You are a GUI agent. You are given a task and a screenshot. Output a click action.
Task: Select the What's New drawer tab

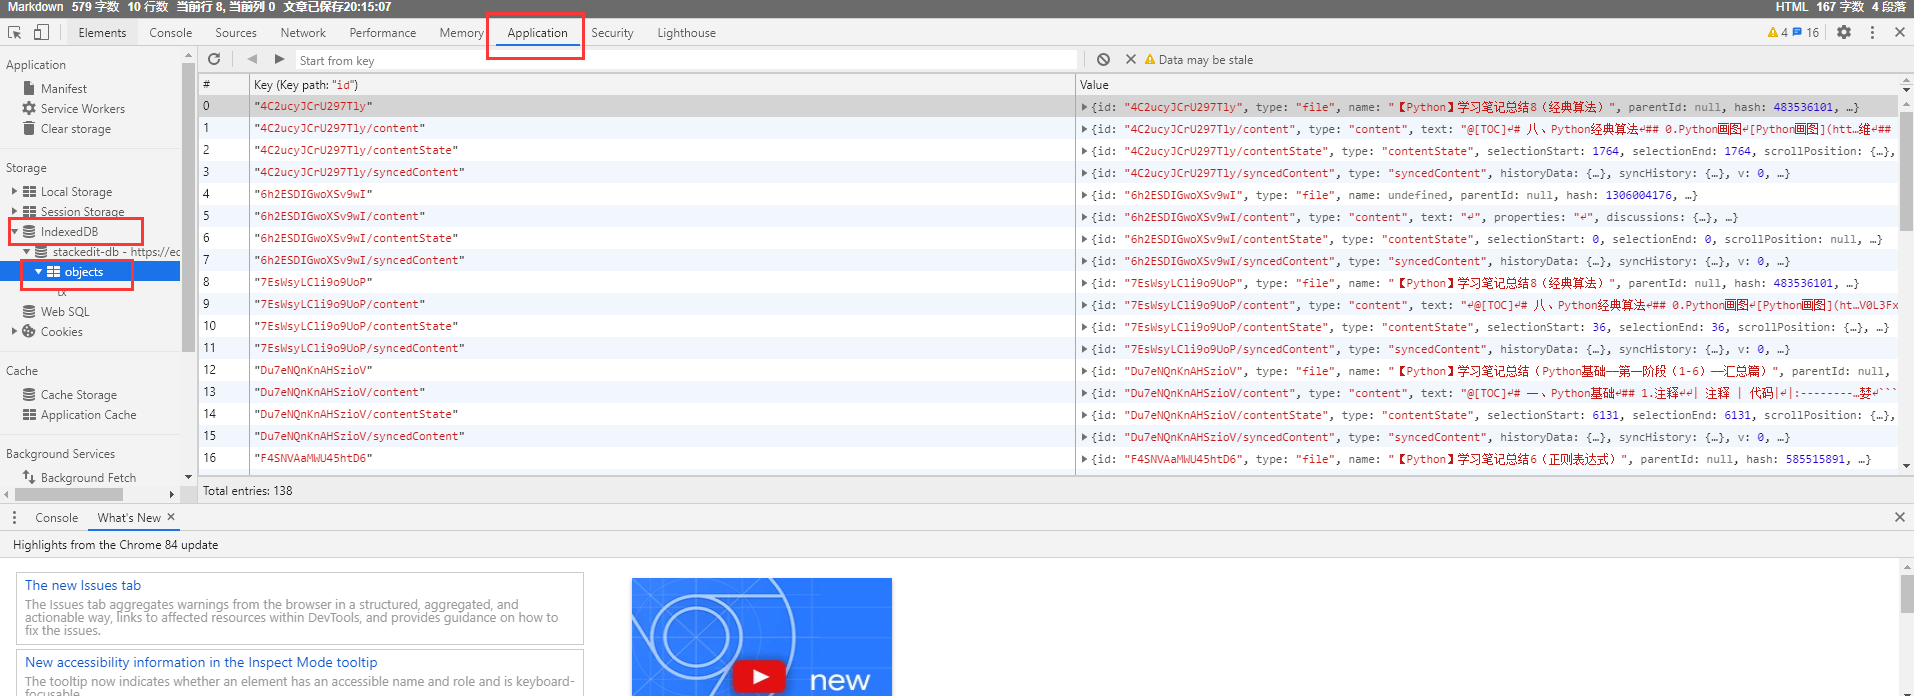click(128, 517)
